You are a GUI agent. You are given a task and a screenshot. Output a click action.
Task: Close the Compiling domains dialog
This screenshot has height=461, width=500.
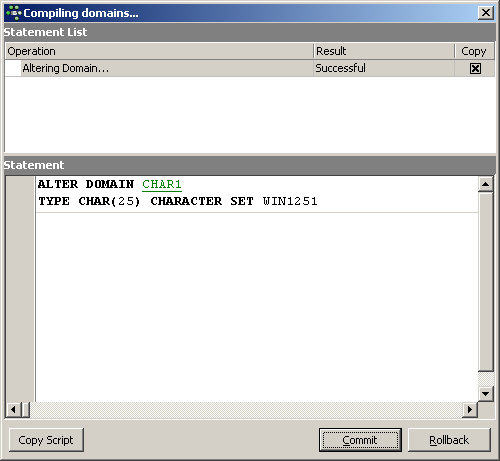click(x=486, y=13)
